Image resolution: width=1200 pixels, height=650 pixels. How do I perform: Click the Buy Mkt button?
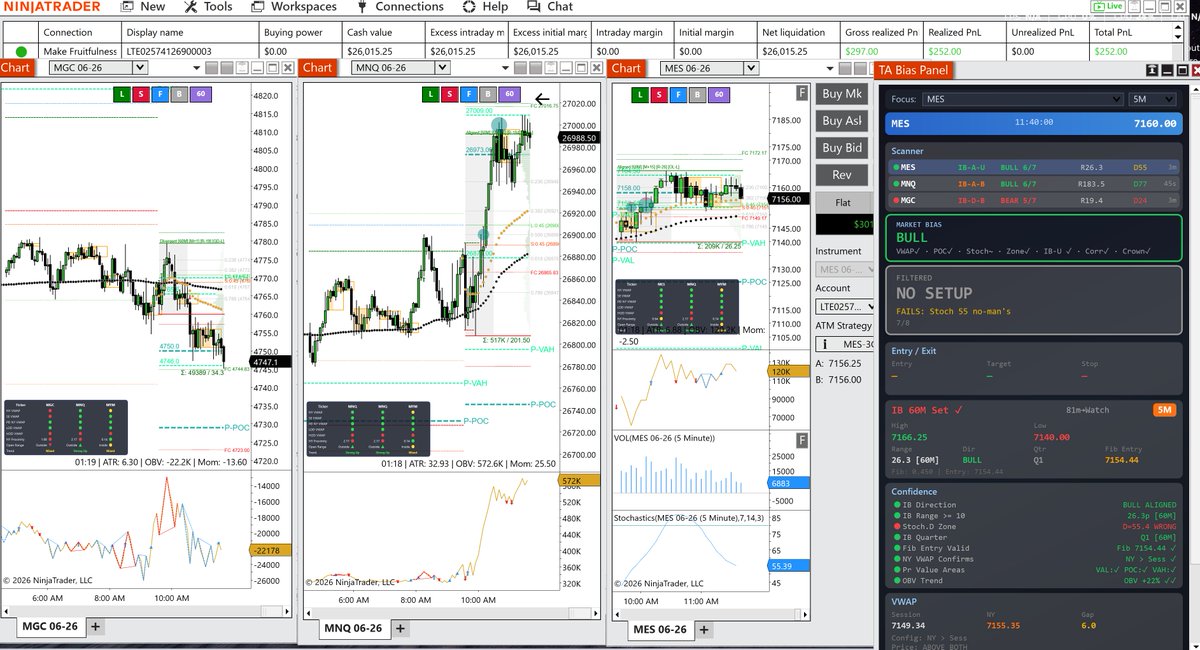(842, 94)
